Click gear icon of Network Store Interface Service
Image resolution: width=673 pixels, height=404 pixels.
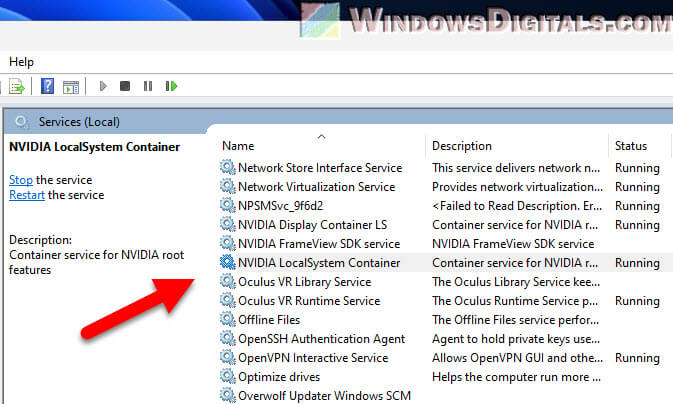(227, 167)
